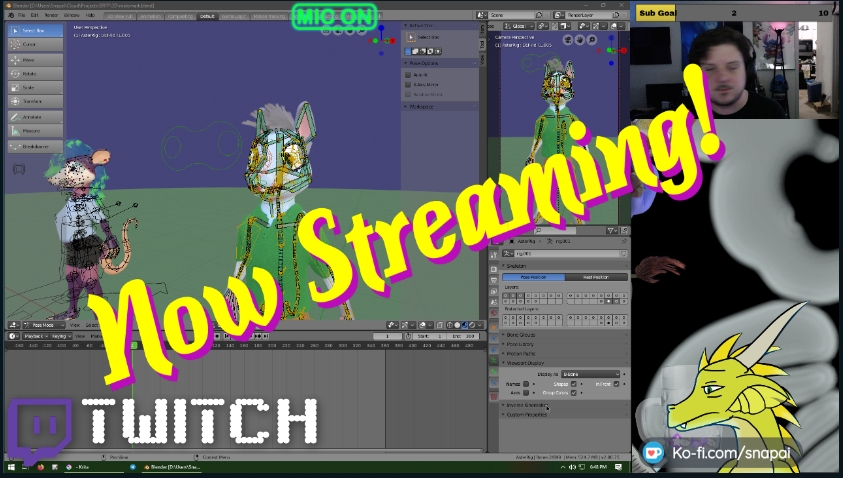Click the current frame number field
This screenshot has height=478, width=843.
[388, 336]
